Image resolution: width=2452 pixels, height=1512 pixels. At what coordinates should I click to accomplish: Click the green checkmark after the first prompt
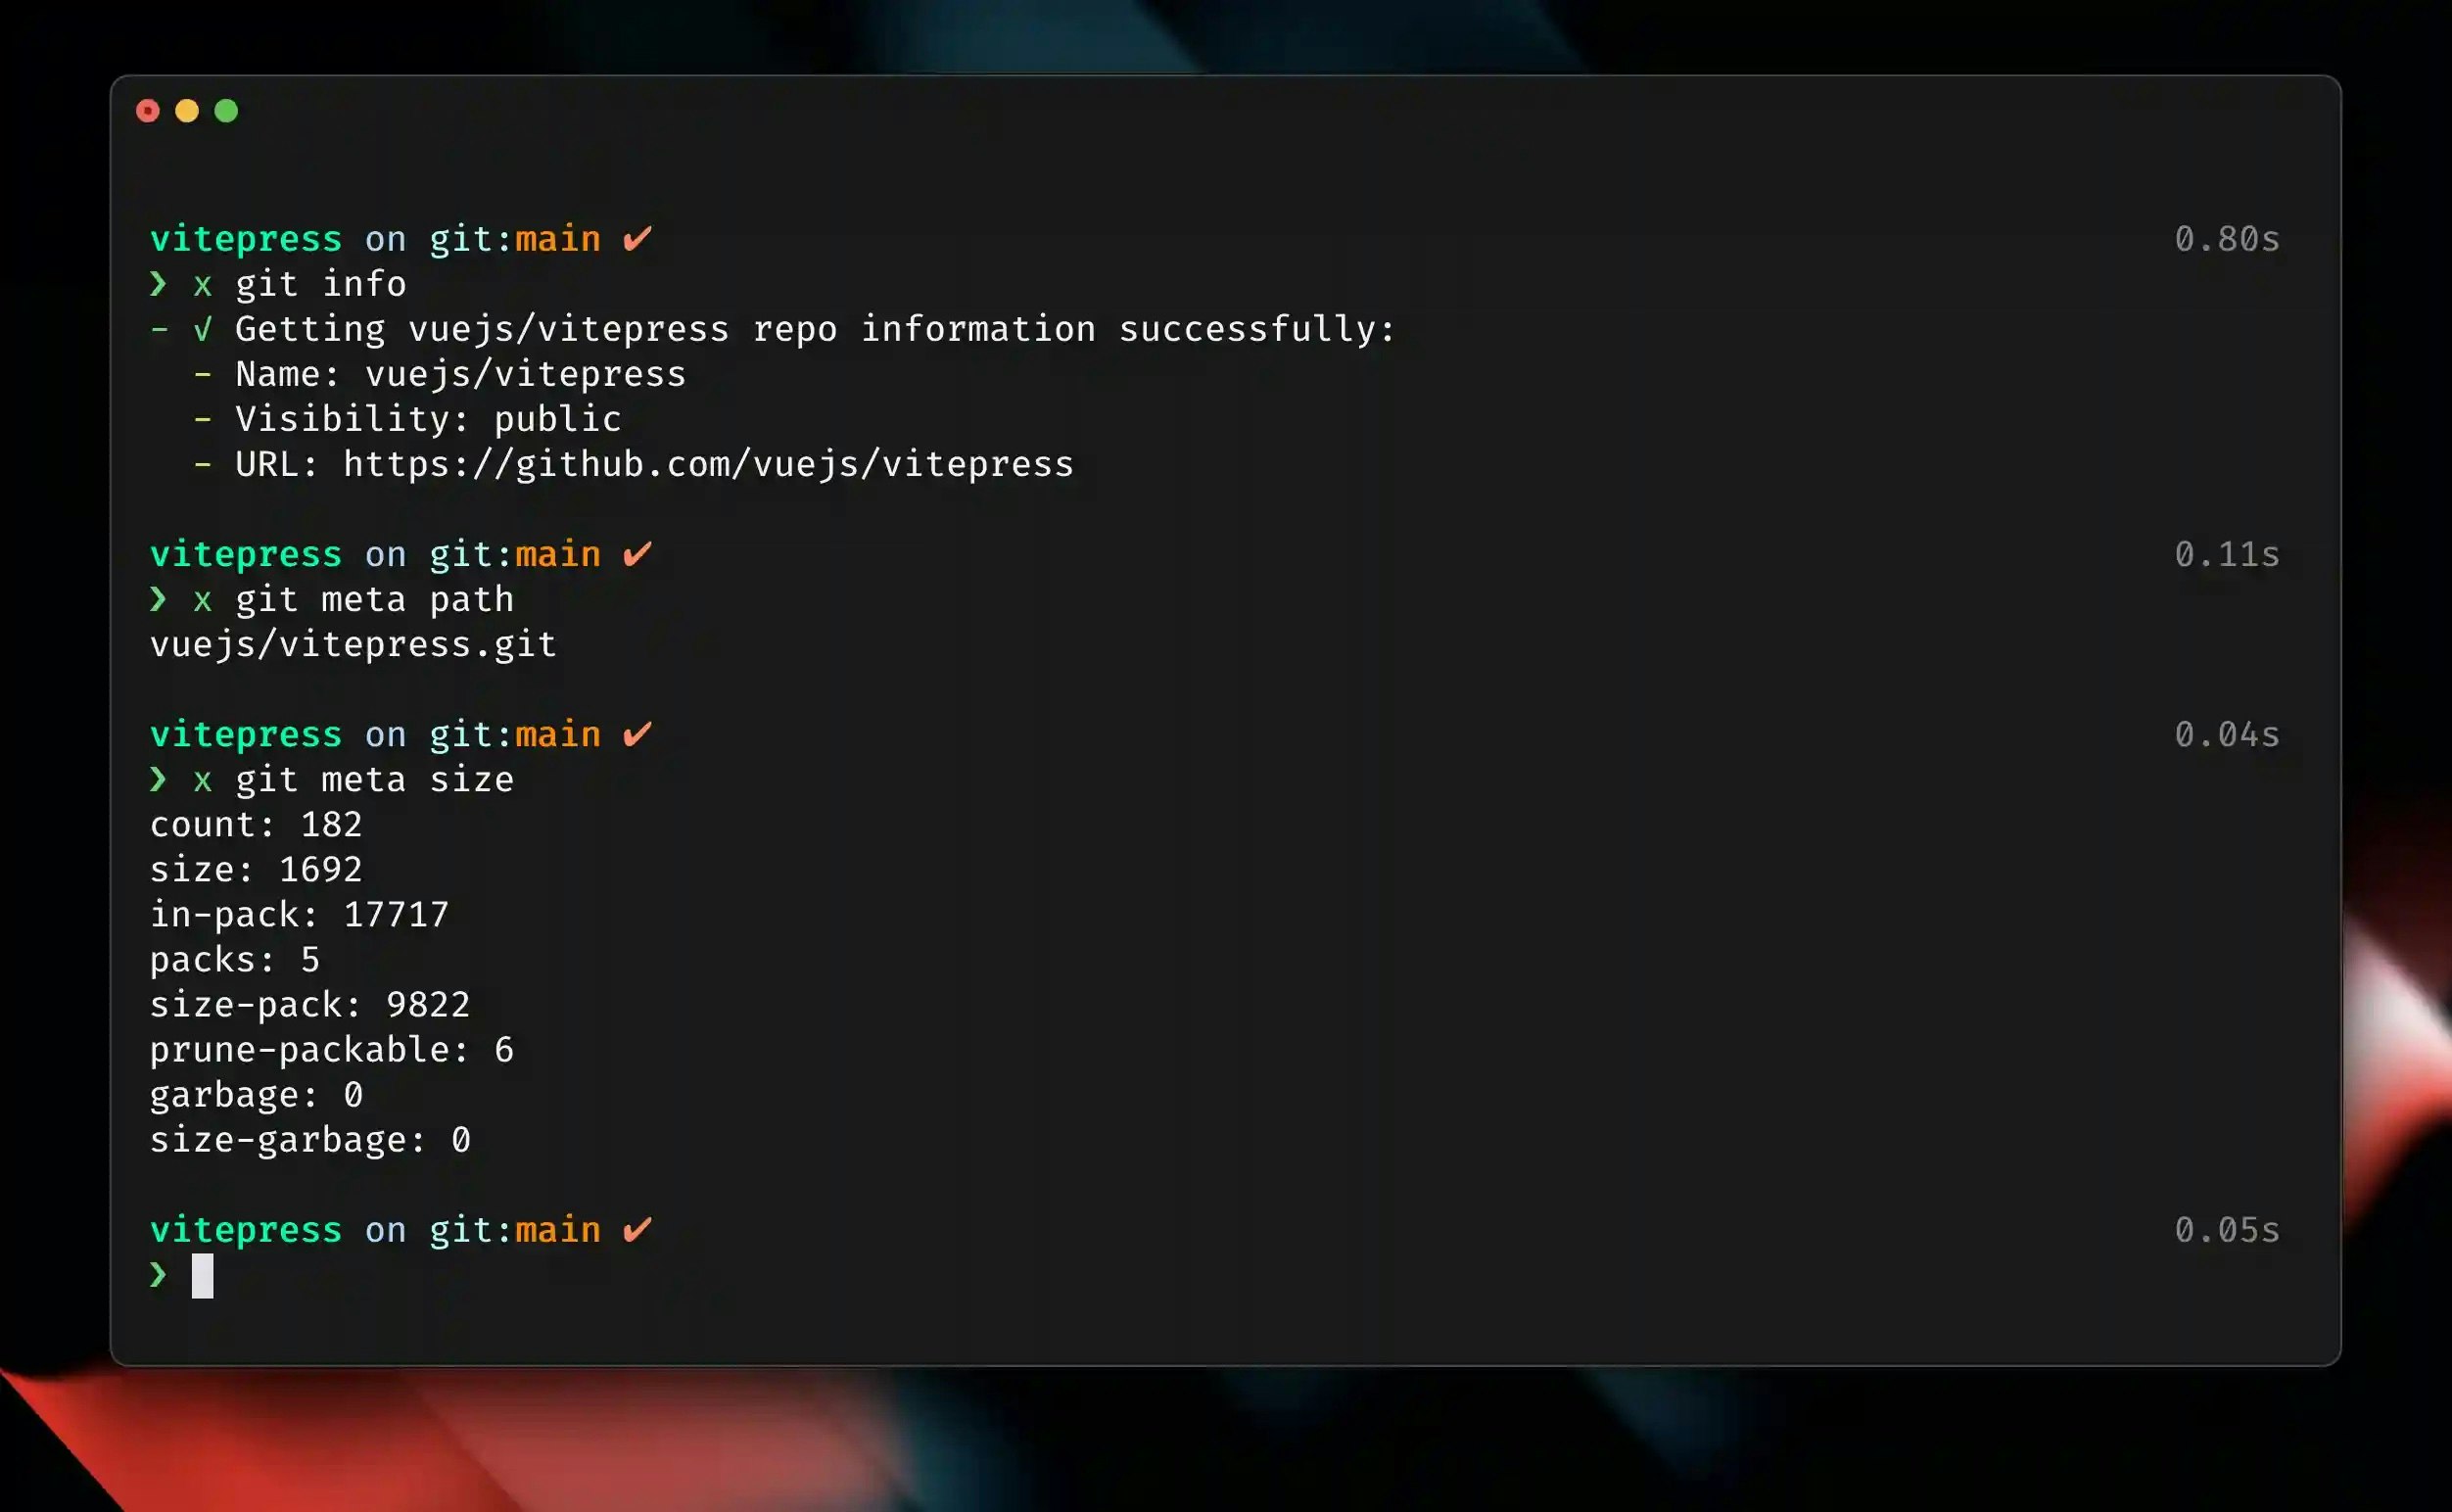636,238
